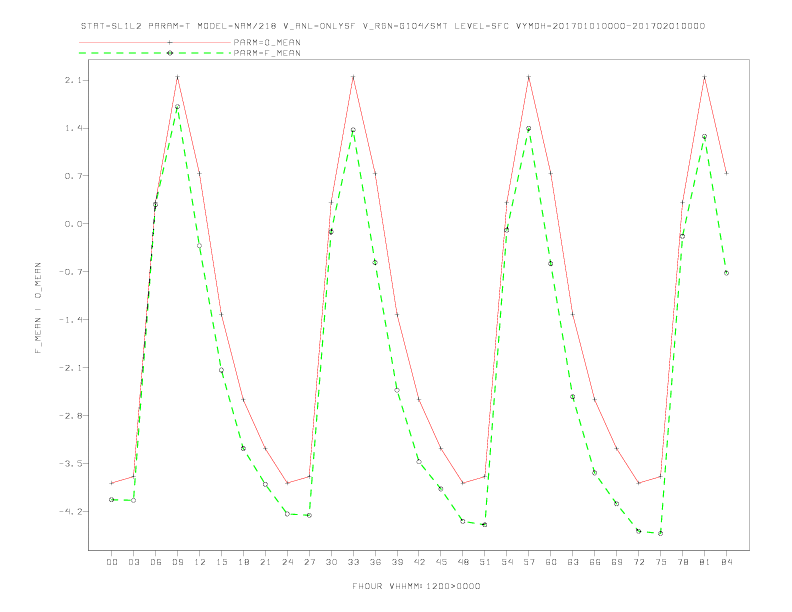Click the PARM=F_MEAN legend label
Image resolution: width=792 pixels, height=612 pixels.
(267, 53)
